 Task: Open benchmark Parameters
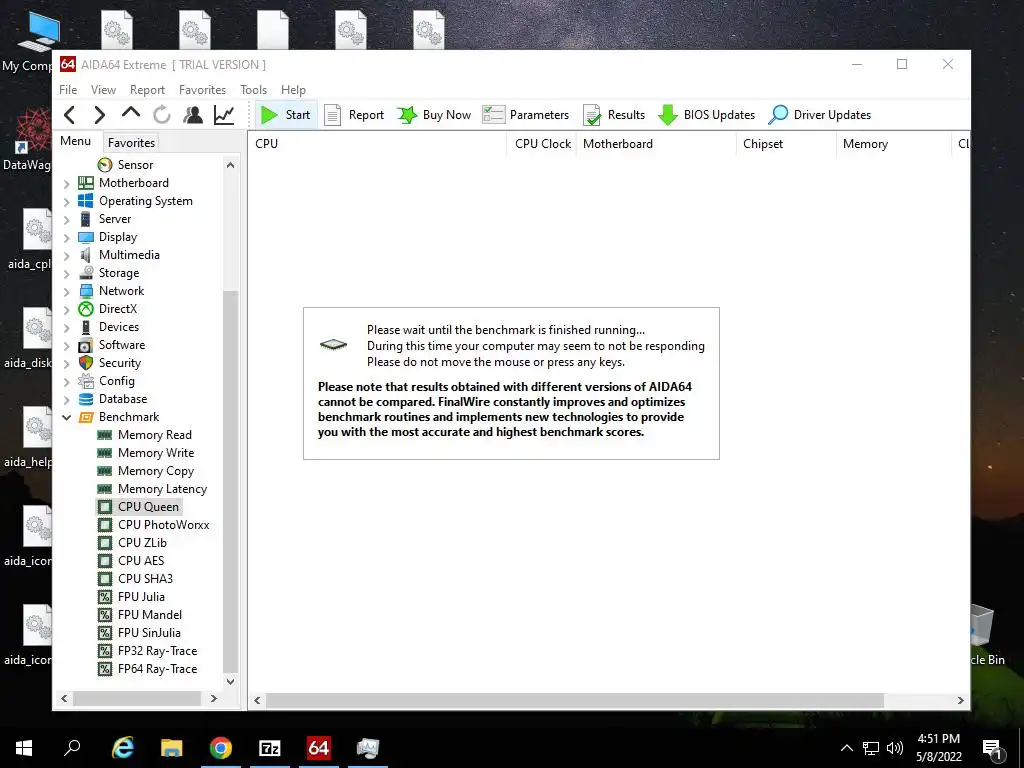click(526, 115)
